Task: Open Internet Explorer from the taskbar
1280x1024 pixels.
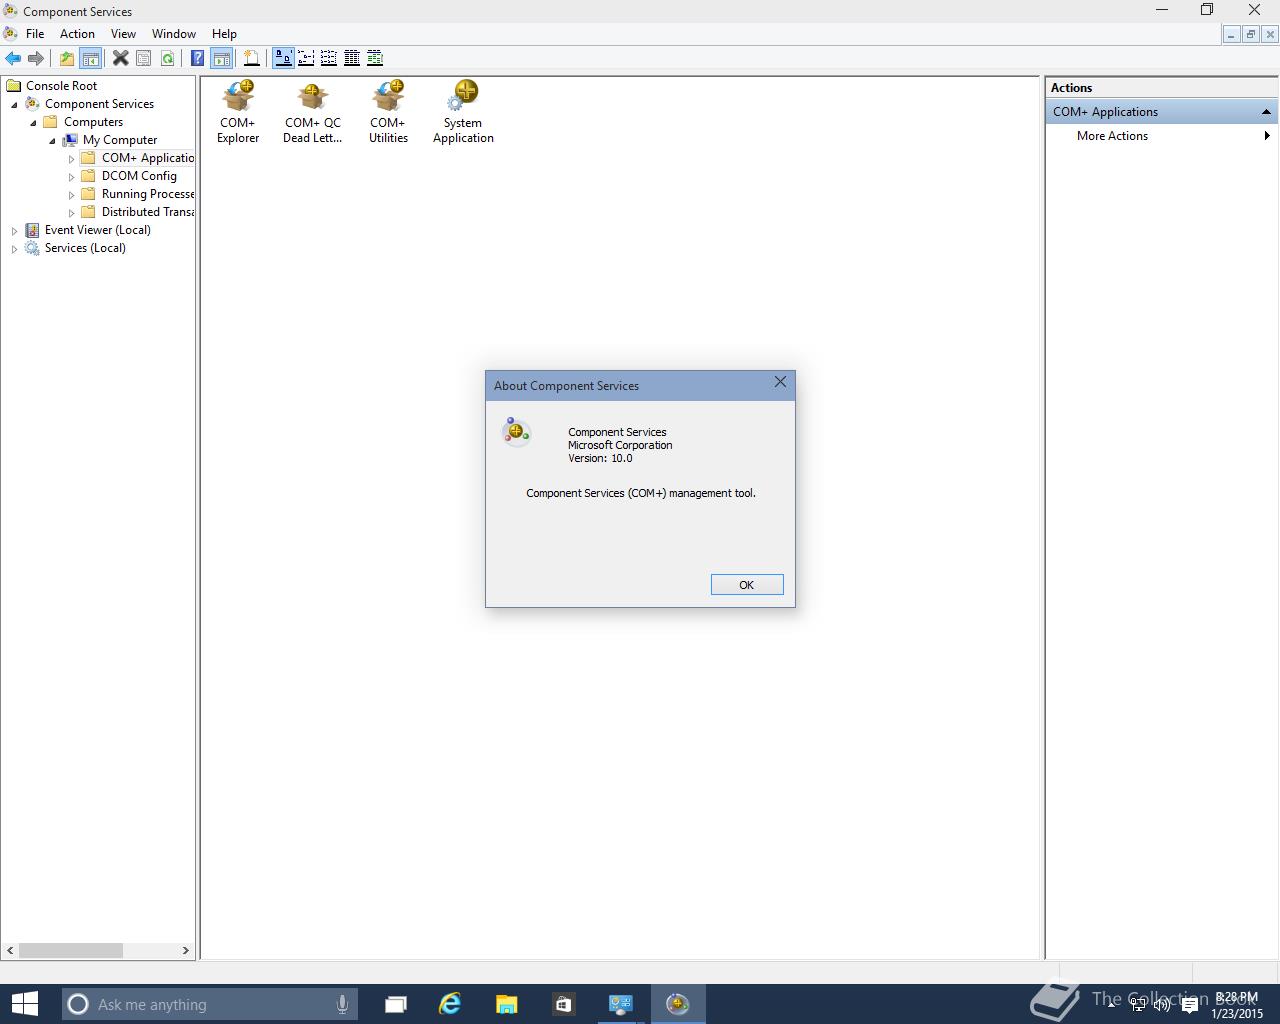Action: 450,1004
